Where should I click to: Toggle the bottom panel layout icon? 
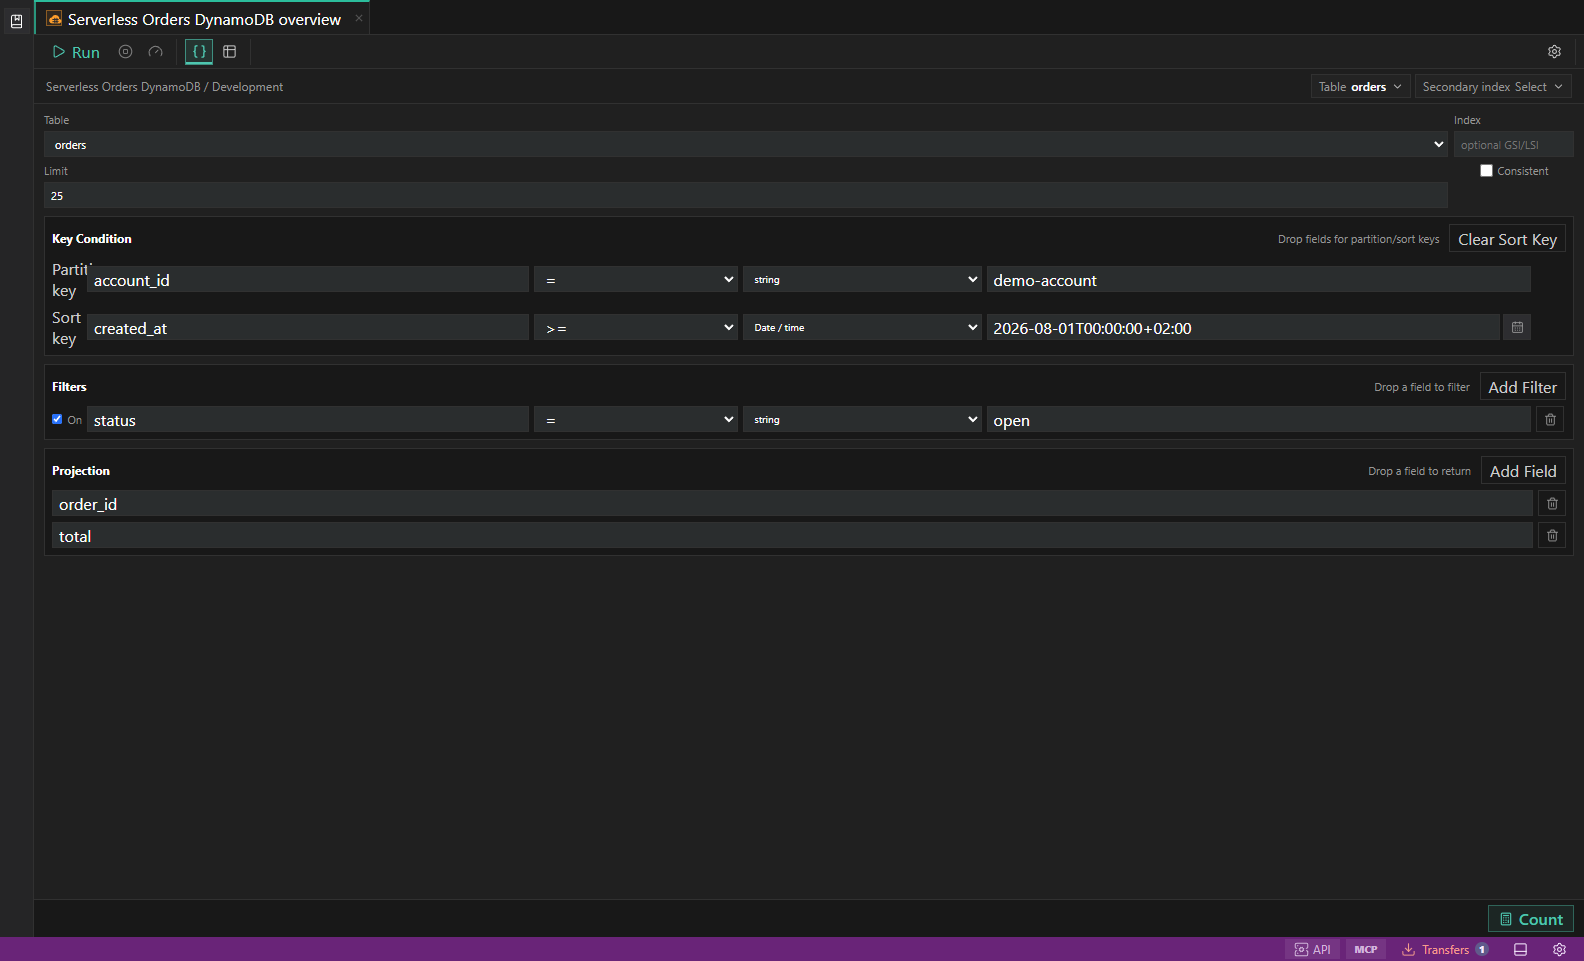pos(1520,950)
